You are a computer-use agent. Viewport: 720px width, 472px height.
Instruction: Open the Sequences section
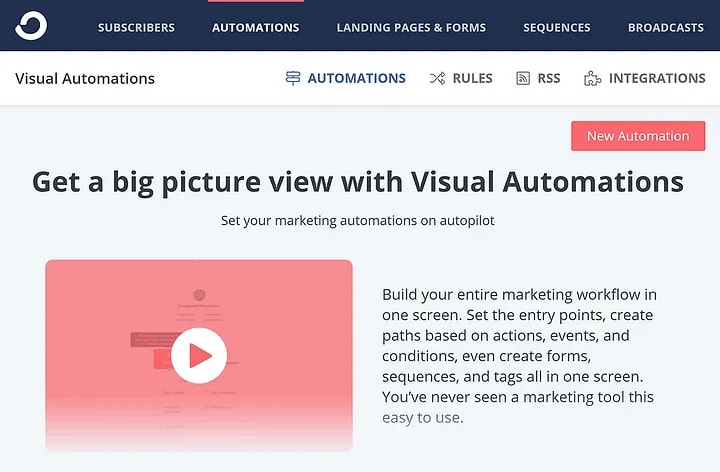[x=557, y=28]
